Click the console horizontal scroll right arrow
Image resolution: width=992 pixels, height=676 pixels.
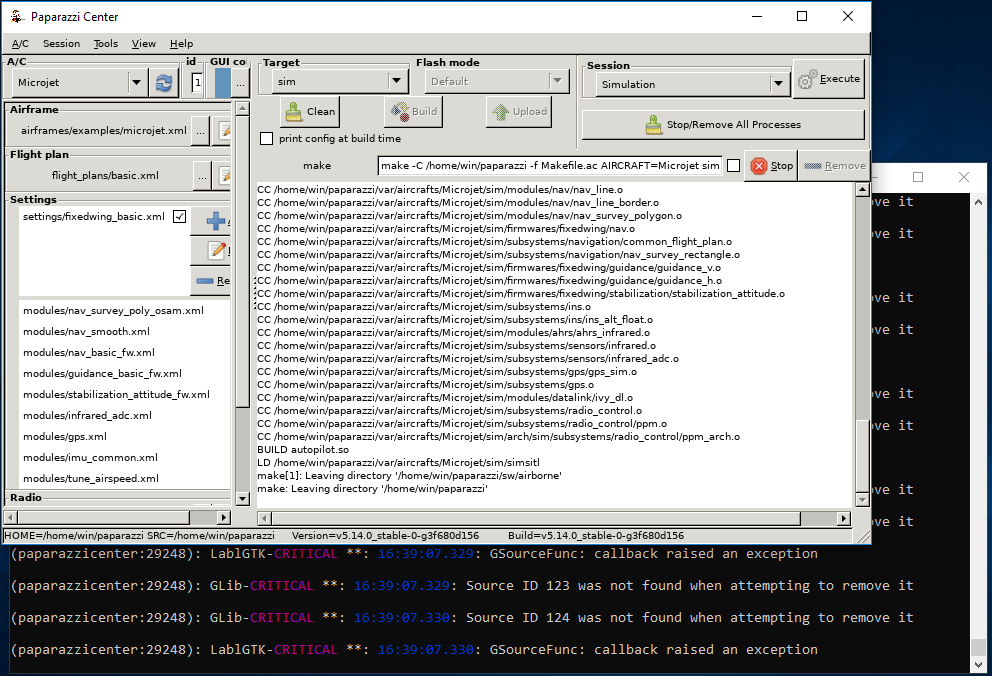click(844, 519)
